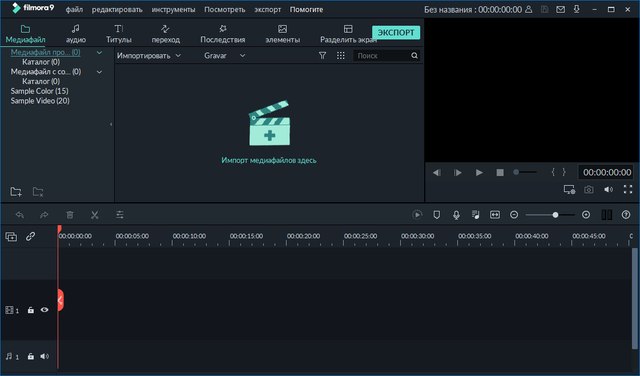Click the mark in/out braces icon
The height and width of the screenshot is (376, 640).
558,172
